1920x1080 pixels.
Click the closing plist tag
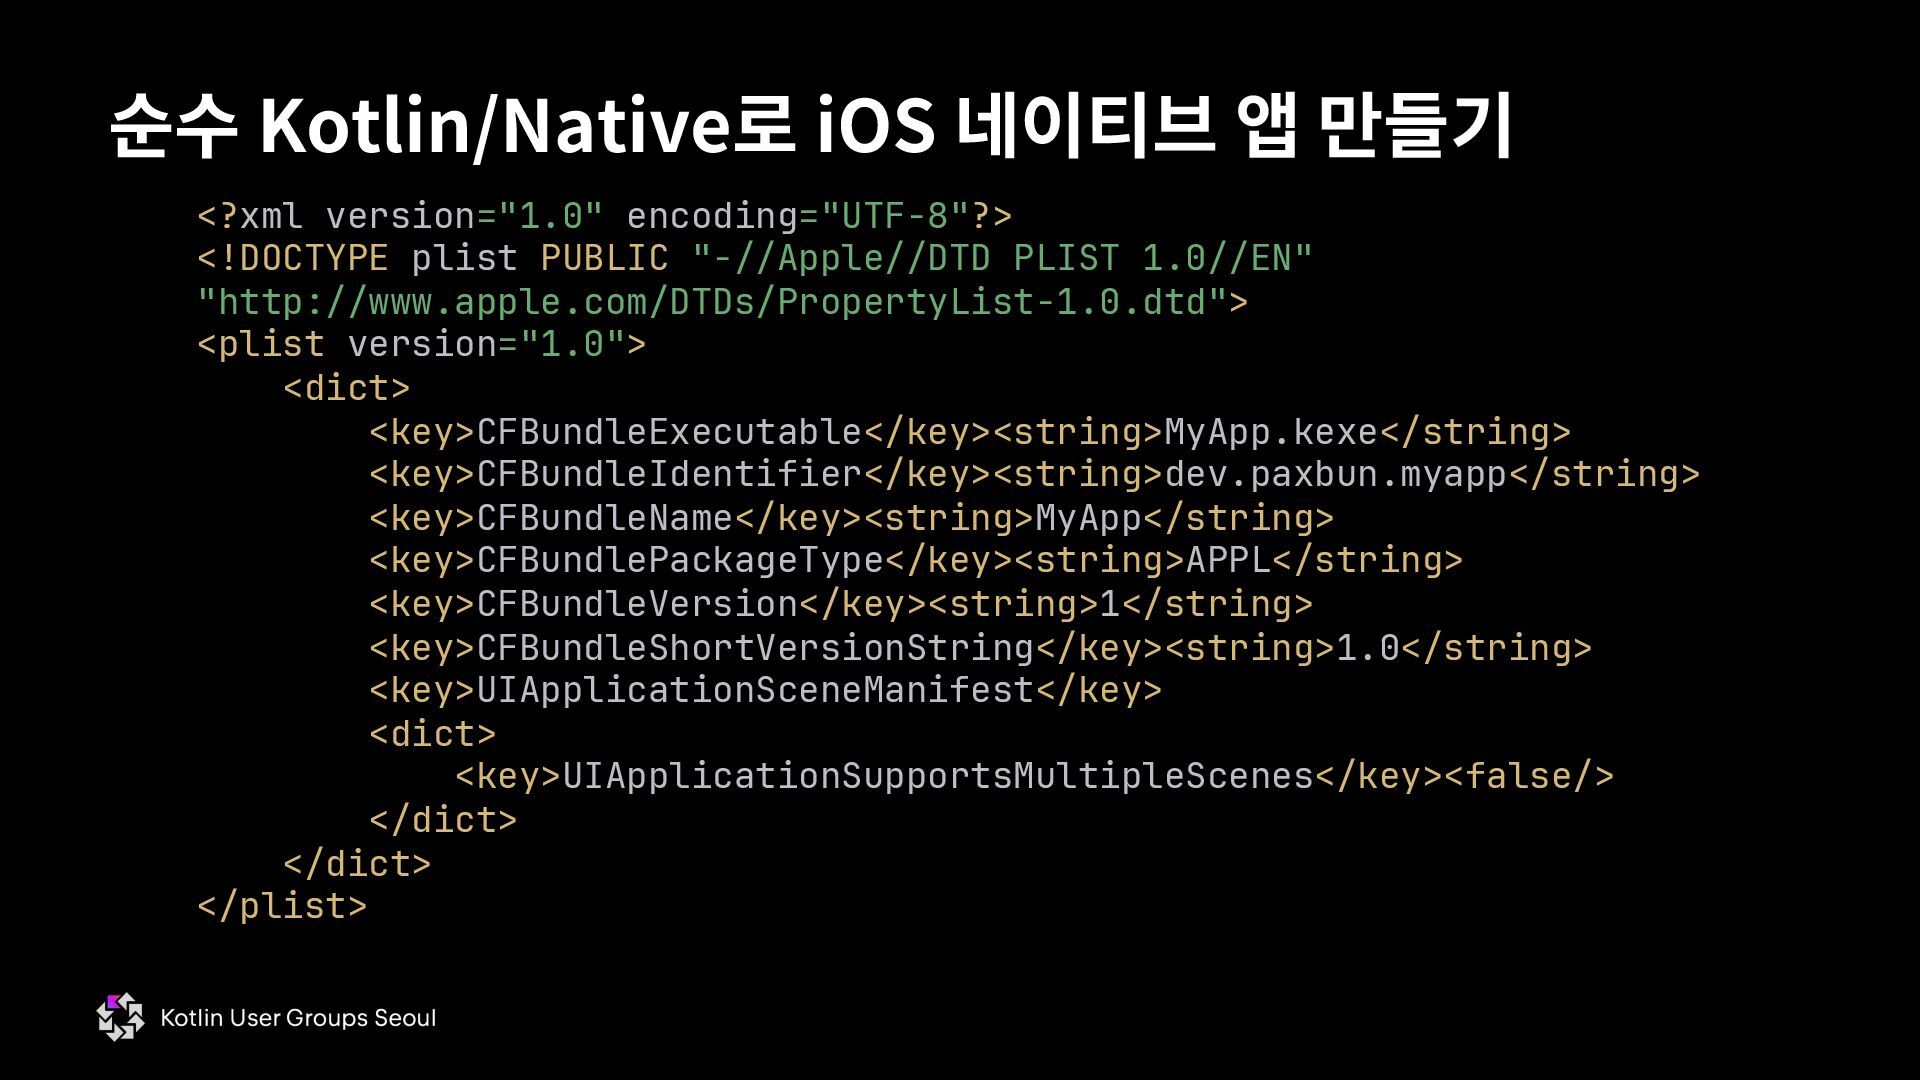pos(282,906)
